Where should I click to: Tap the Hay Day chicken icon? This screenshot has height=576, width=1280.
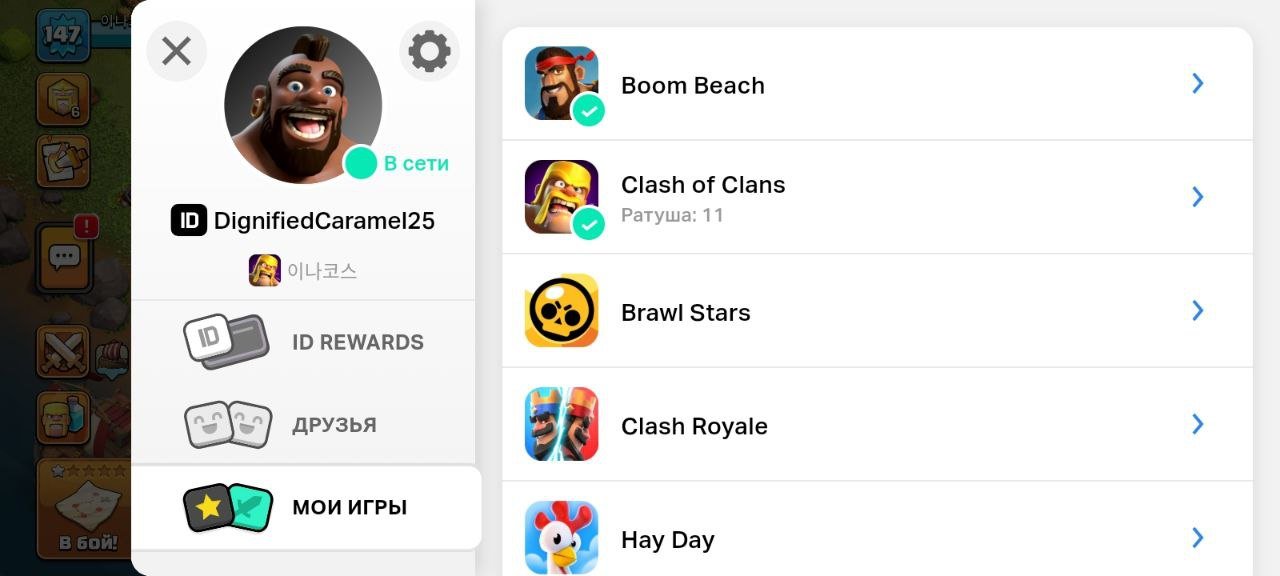coord(561,537)
